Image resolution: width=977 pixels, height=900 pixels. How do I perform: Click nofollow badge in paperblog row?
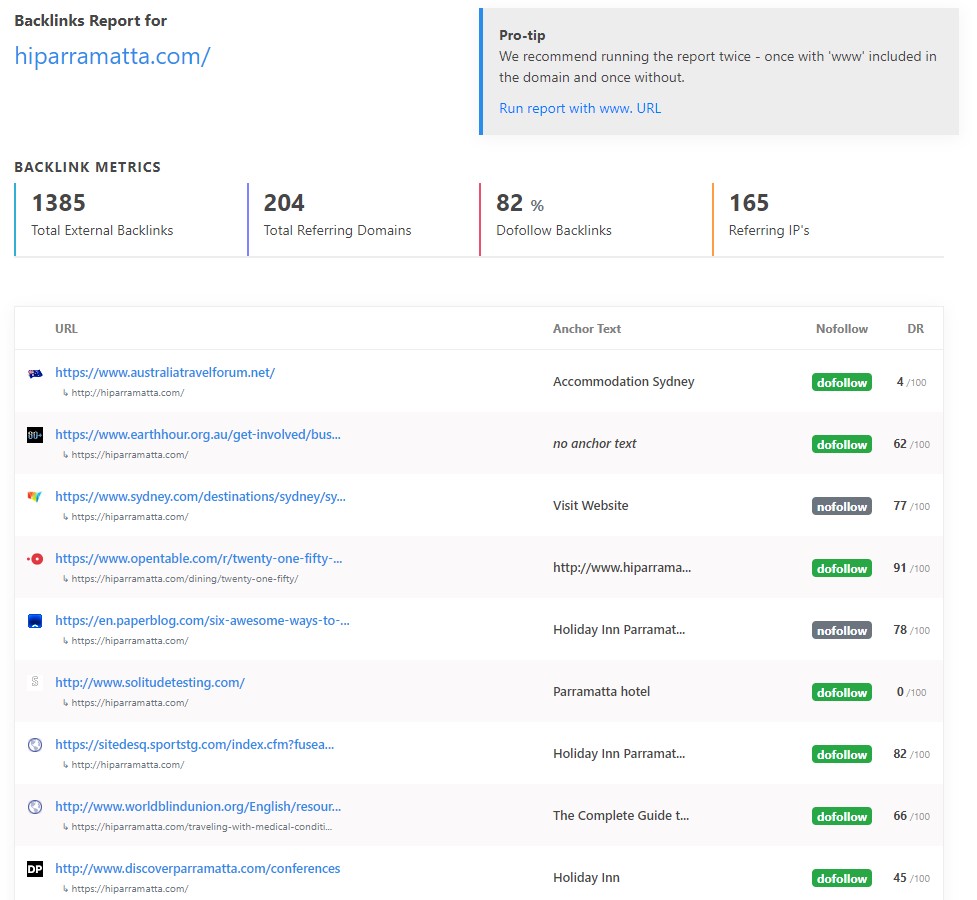click(842, 630)
